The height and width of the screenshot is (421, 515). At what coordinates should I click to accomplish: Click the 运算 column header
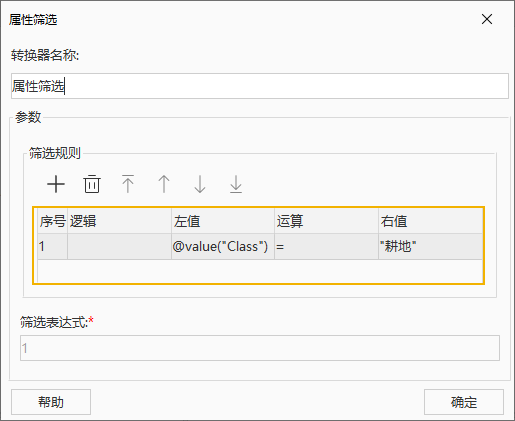click(x=326, y=221)
